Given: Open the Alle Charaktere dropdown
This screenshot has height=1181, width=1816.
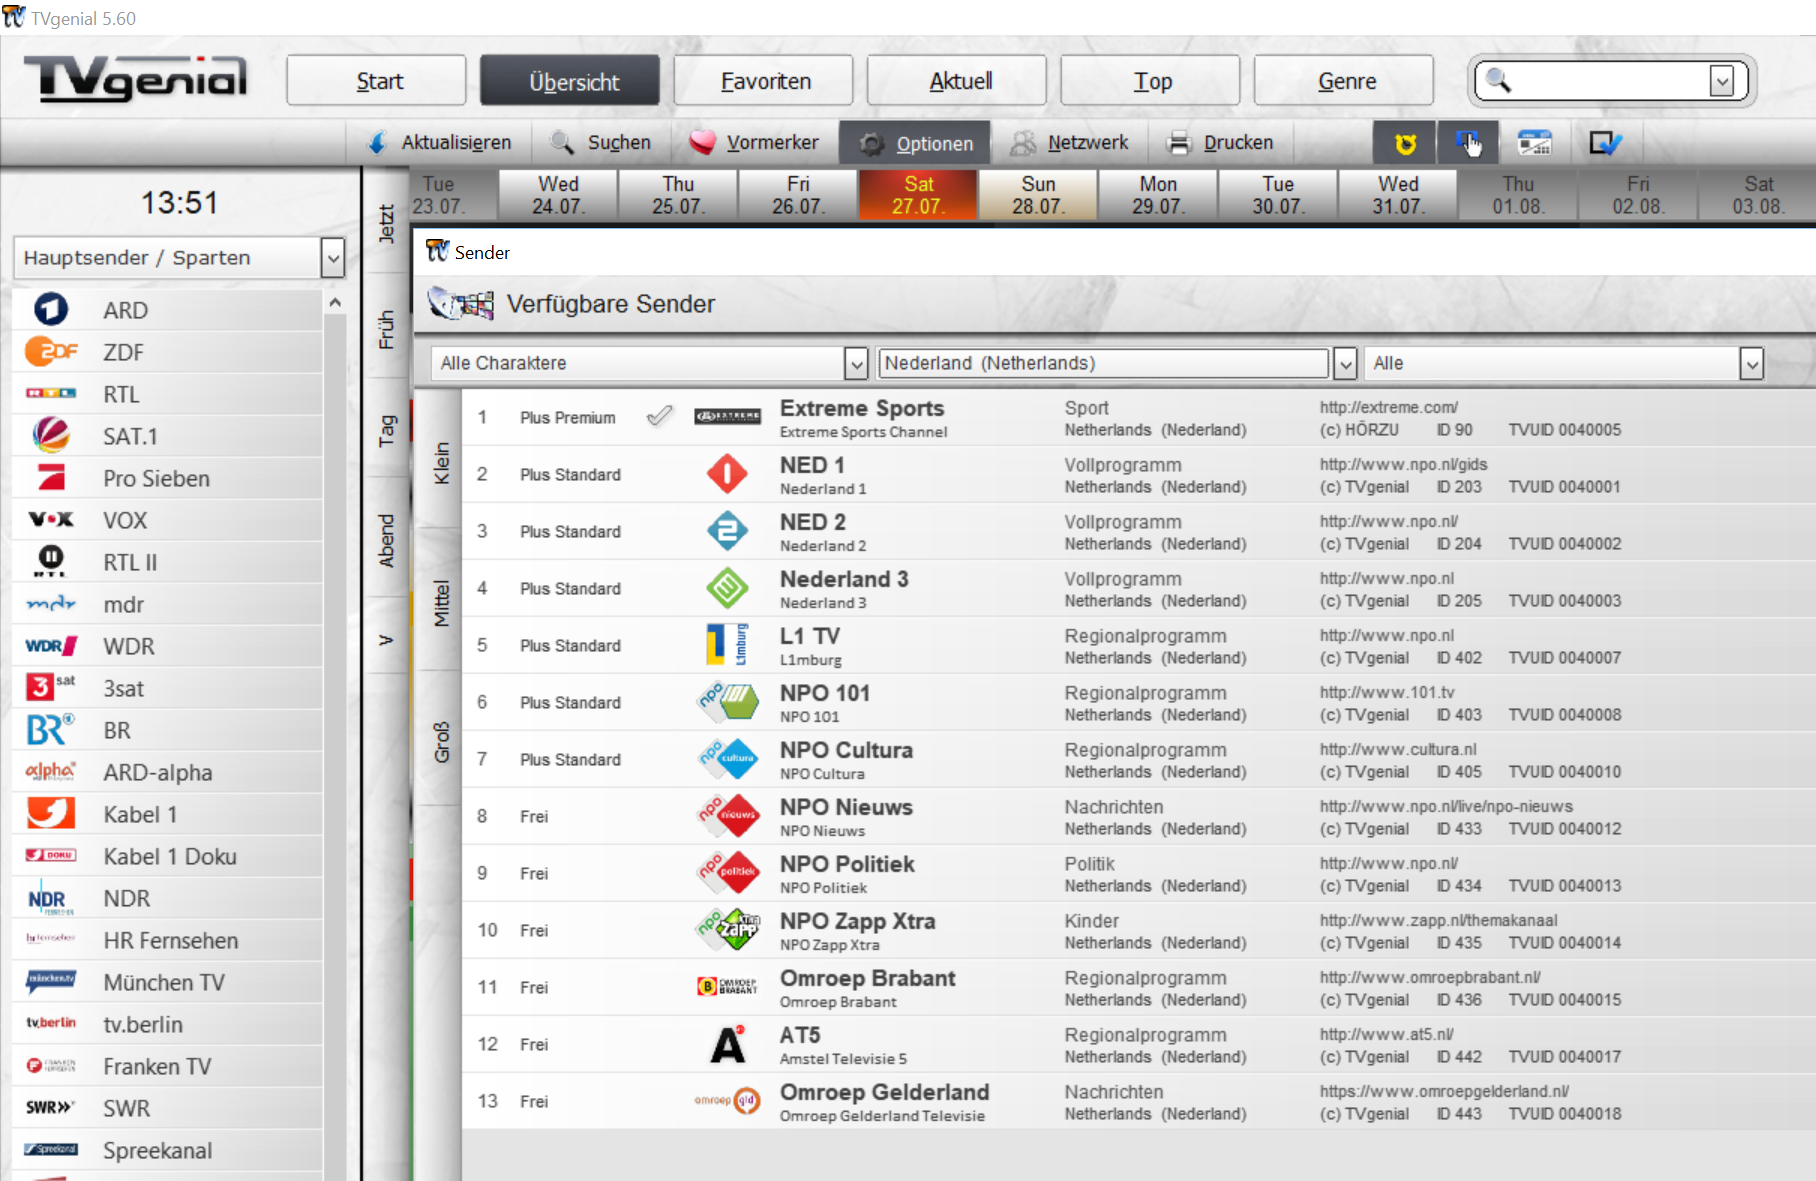Looking at the screenshot, I should 856,363.
